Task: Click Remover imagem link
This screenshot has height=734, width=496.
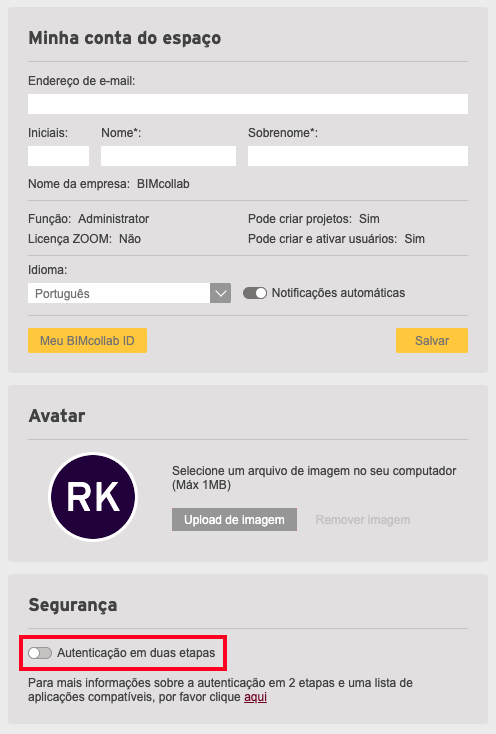Action: (363, 520)
